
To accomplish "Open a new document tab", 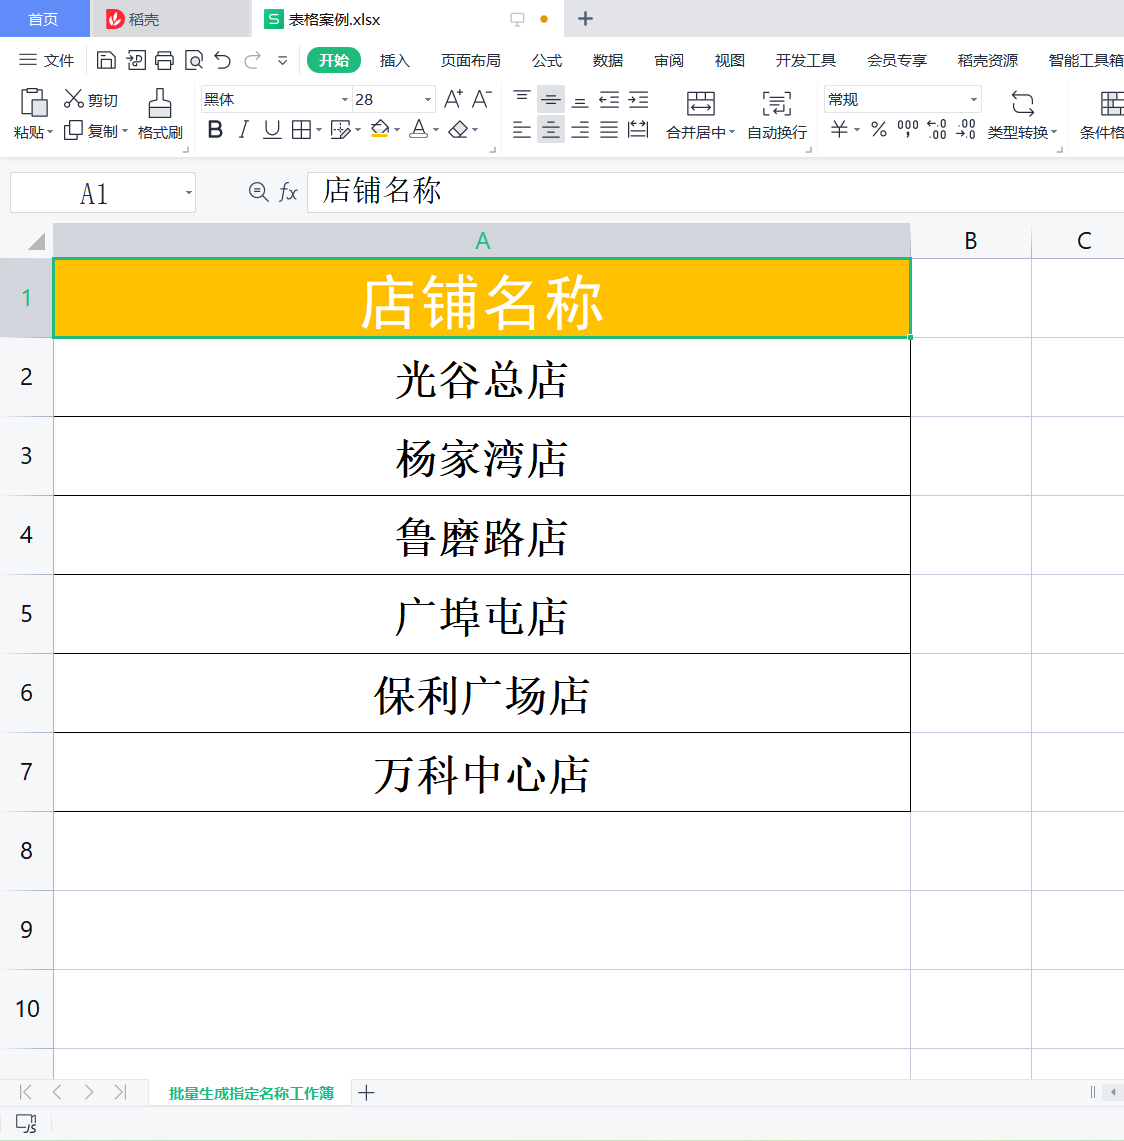I will [586, 19].
